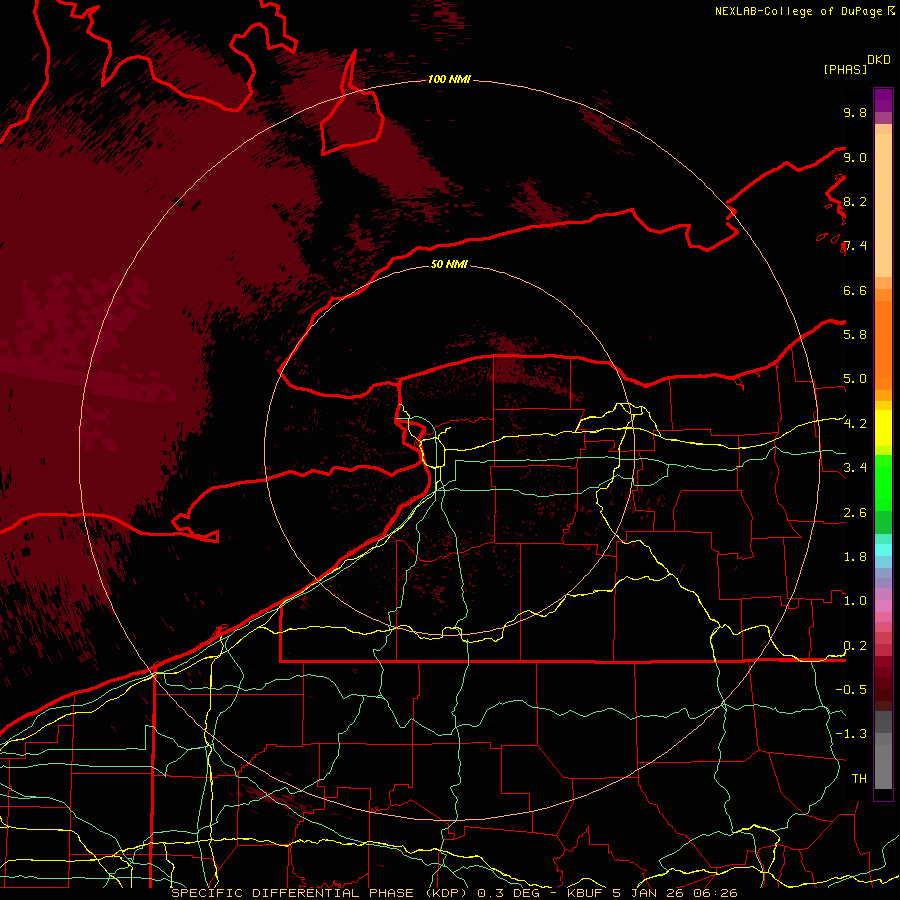Click the 5.0 value on the color scale
Viewport: 900px width, 900px height.
tap(855, 379)
